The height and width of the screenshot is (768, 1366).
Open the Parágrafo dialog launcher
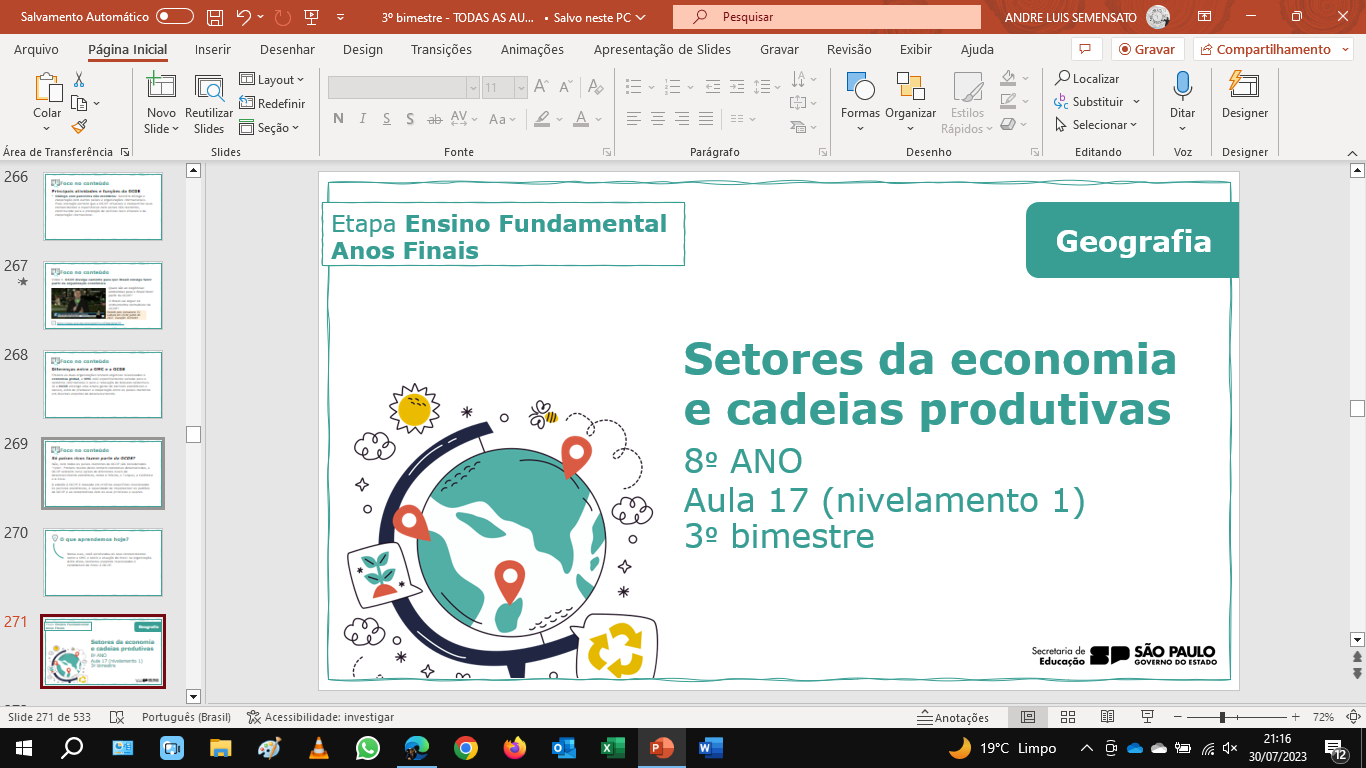coord(822,152)
